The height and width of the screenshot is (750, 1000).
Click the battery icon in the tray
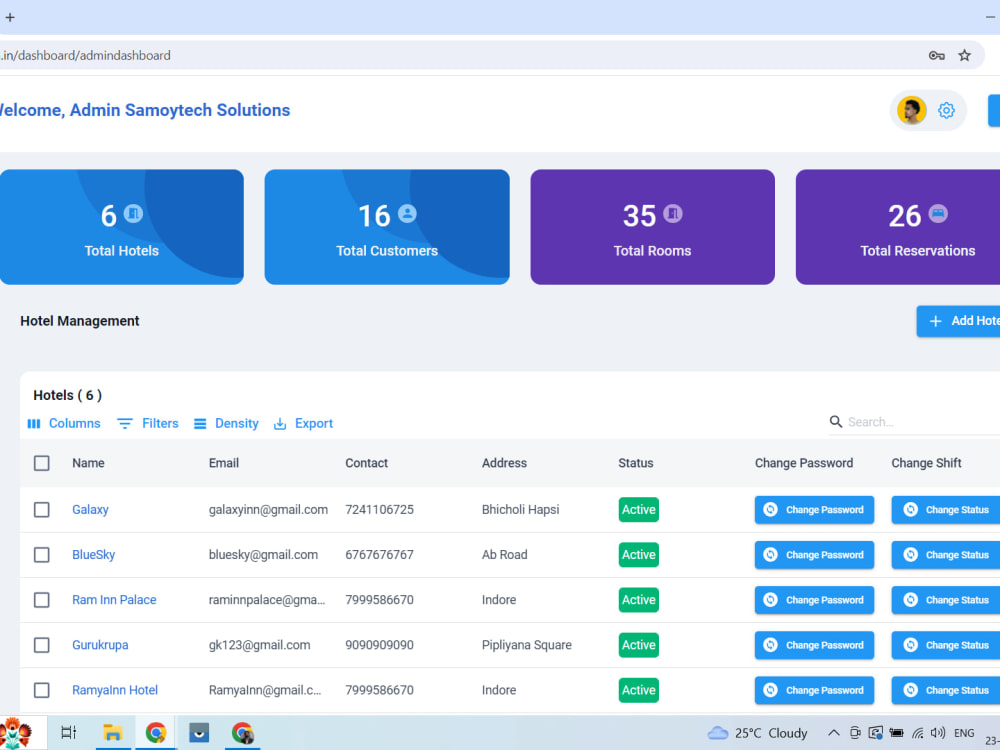pos(897,733)
